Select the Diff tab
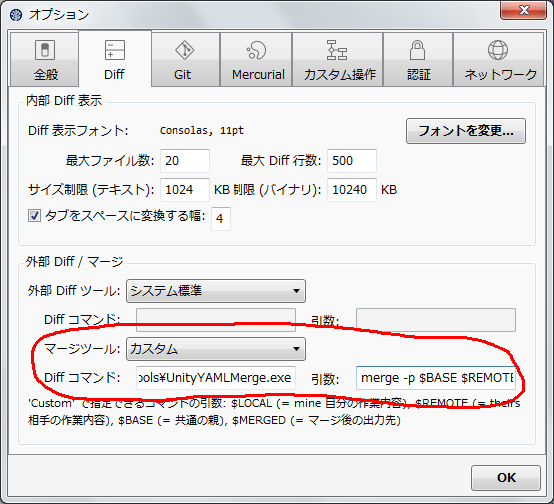This screenshot has width=554, height=504. pyautogui.click(x=115, y=59)
